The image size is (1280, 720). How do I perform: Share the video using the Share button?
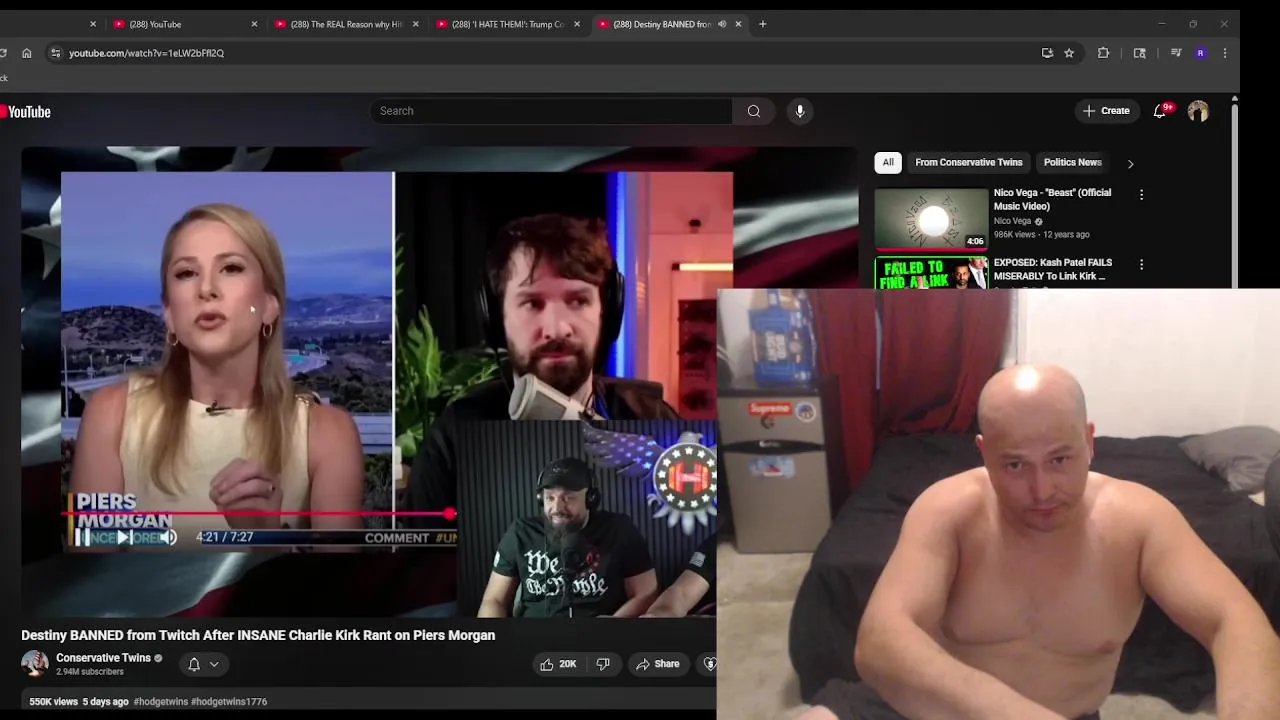(x=658, y=664)
